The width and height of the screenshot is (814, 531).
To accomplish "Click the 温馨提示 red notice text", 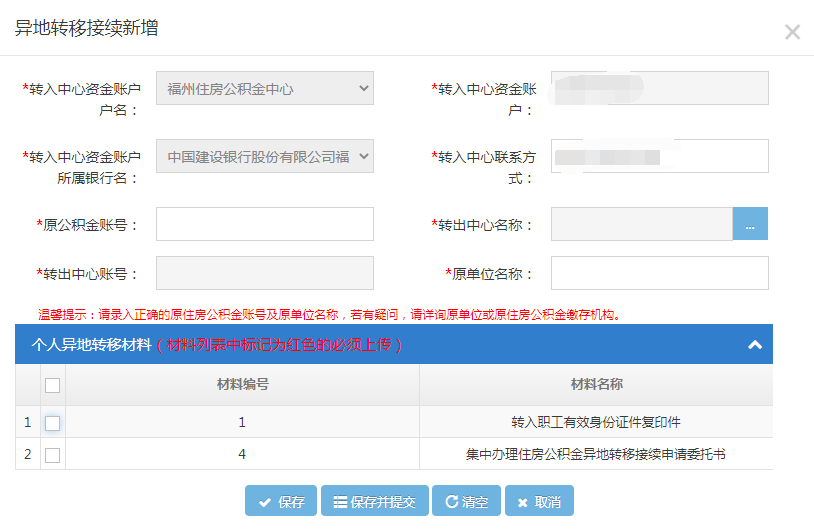I will 329,315.
